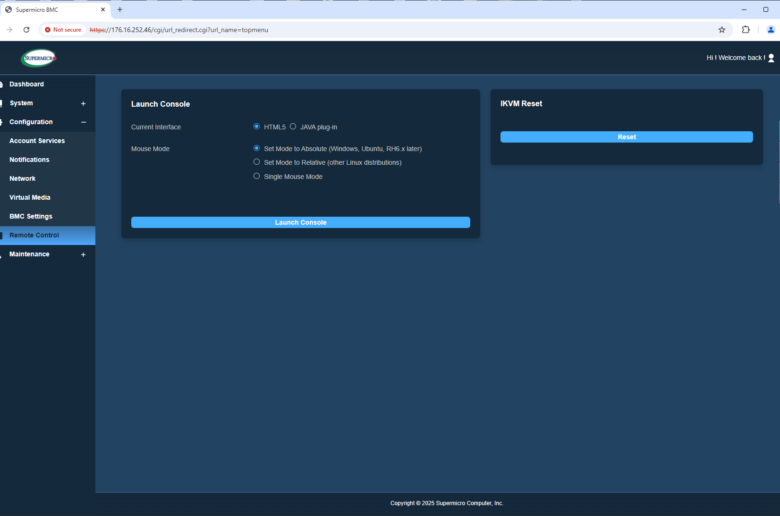The width and height of the screenshot is (780, 516).
Task: Reload the page with refresh icon
Action: tap(26, 30)
